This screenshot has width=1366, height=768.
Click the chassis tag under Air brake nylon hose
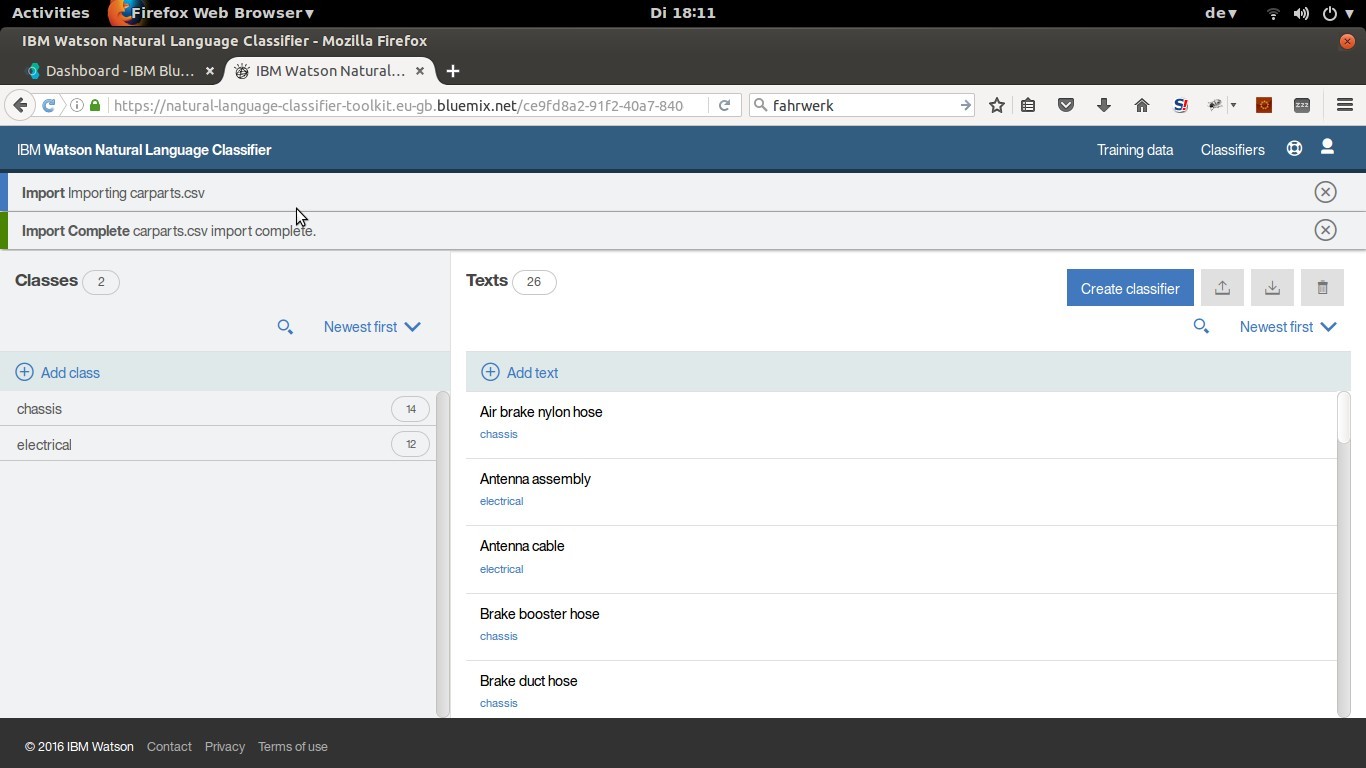coord(499,434)
